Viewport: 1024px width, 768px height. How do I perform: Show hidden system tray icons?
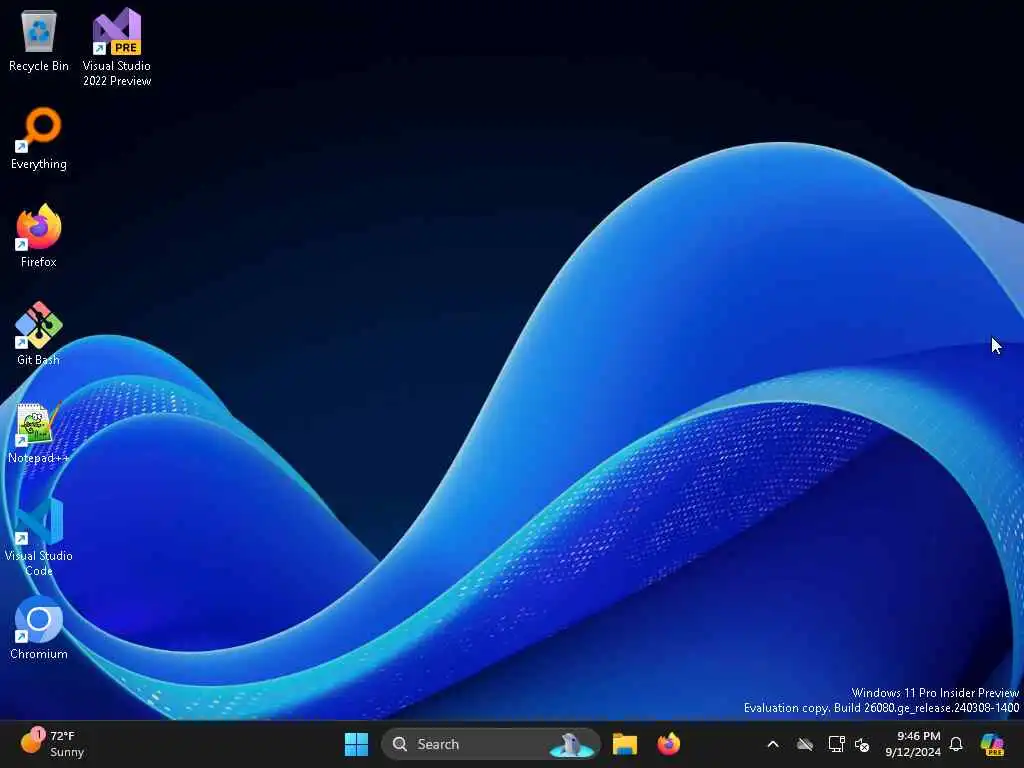pyautogui.click(x=773, y=744)
